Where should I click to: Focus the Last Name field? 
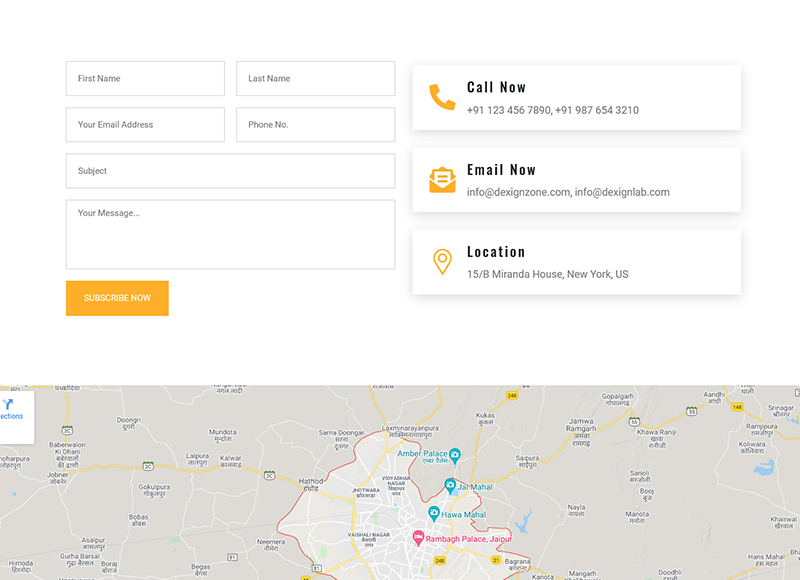[x=315, y=79]
